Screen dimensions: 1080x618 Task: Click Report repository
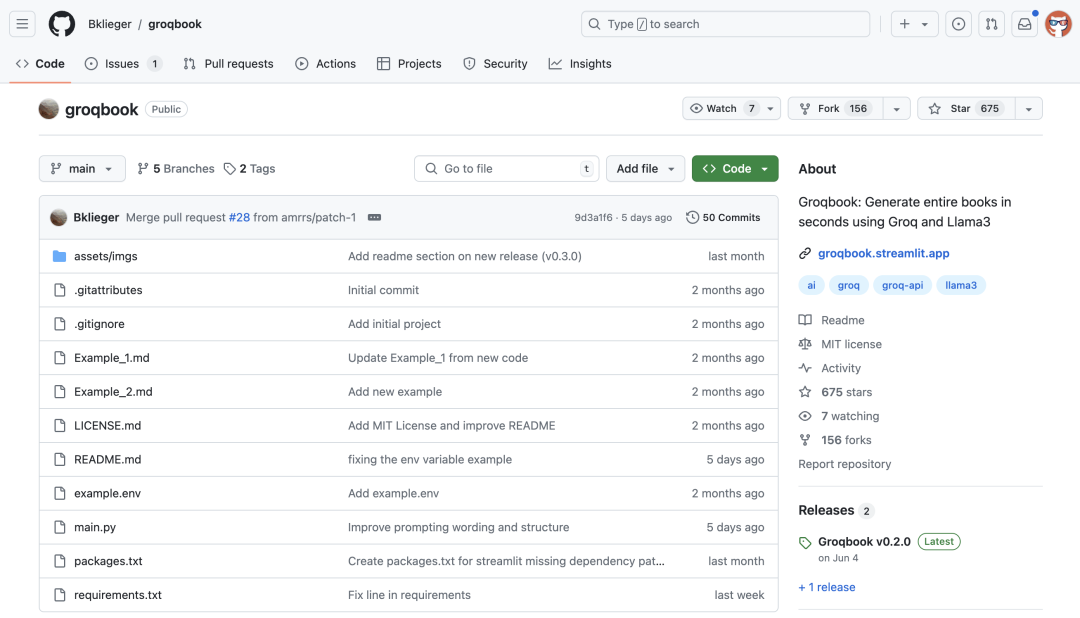844,464
